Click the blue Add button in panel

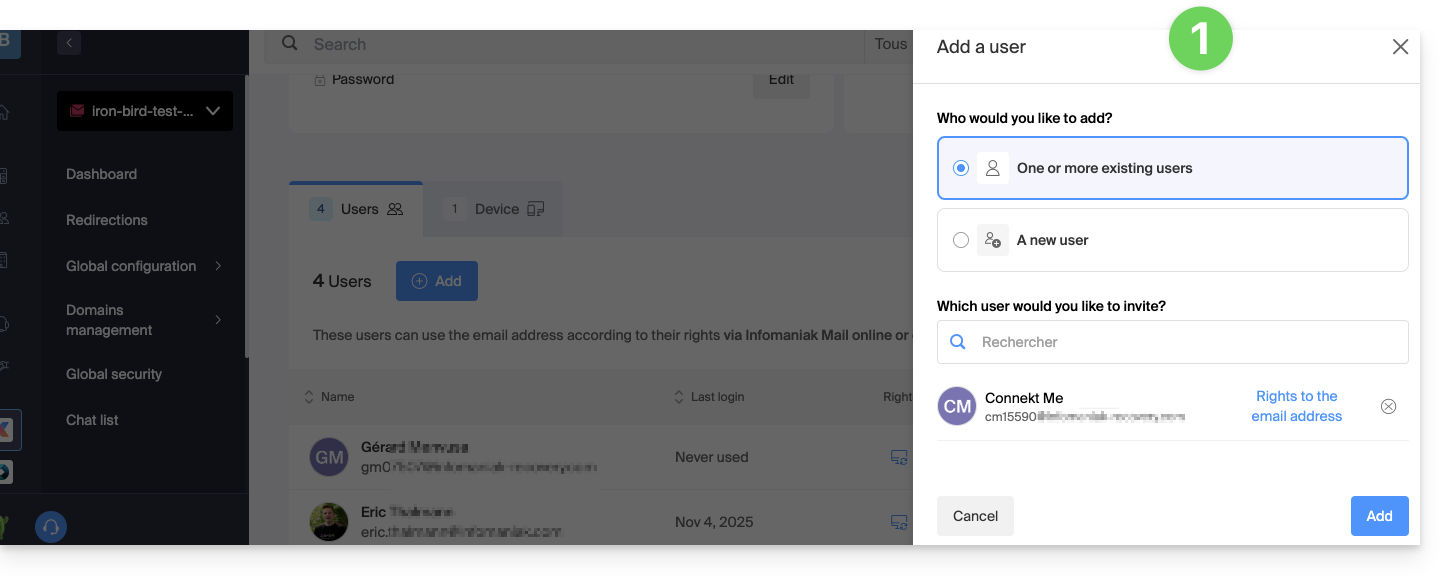[1379, 516]
